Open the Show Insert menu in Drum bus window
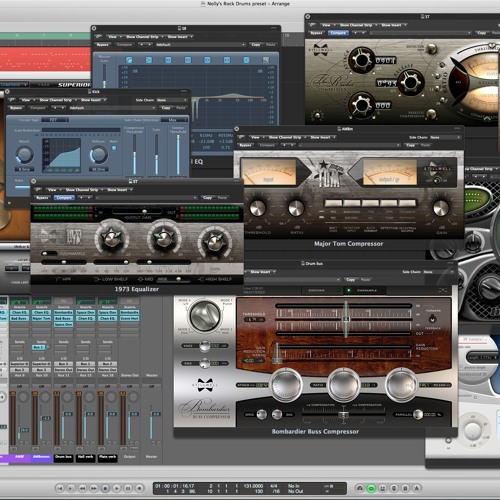 point(263,272)
